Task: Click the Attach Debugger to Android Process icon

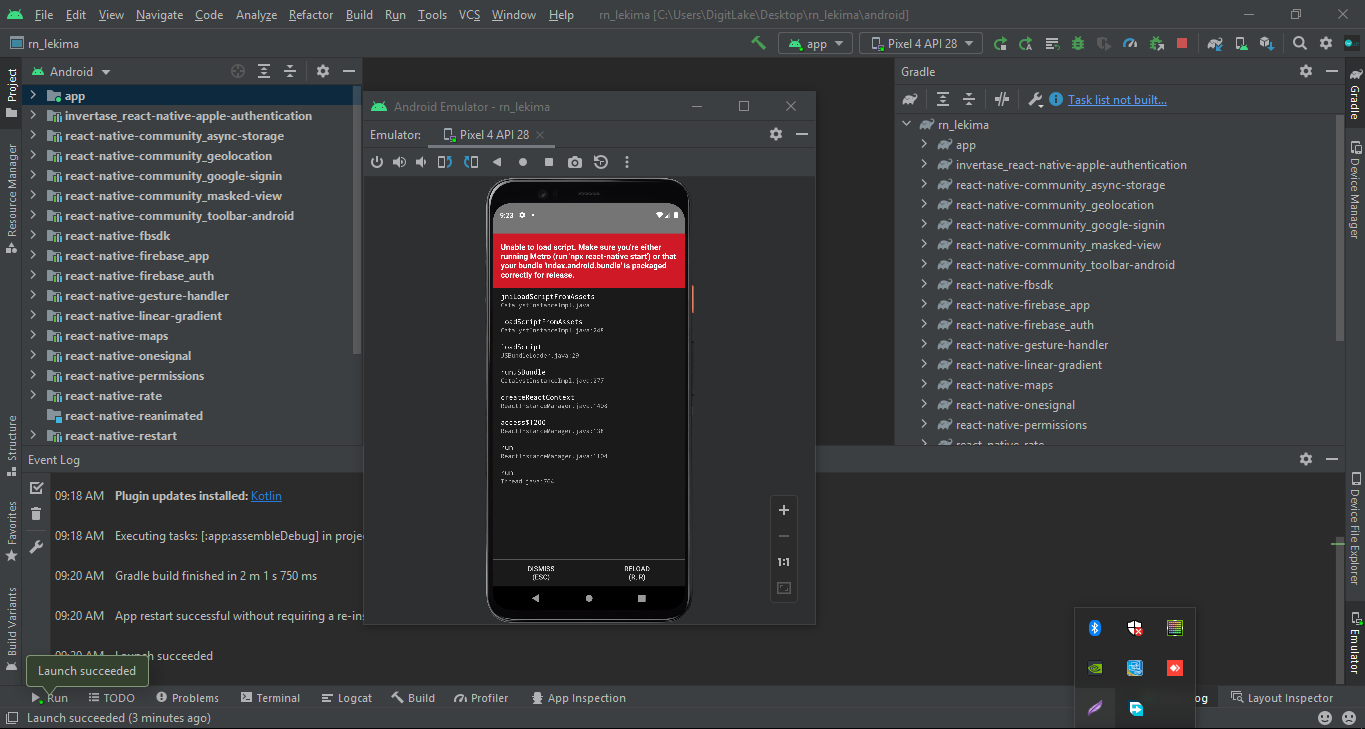Action: click(x=1156, y=43)
